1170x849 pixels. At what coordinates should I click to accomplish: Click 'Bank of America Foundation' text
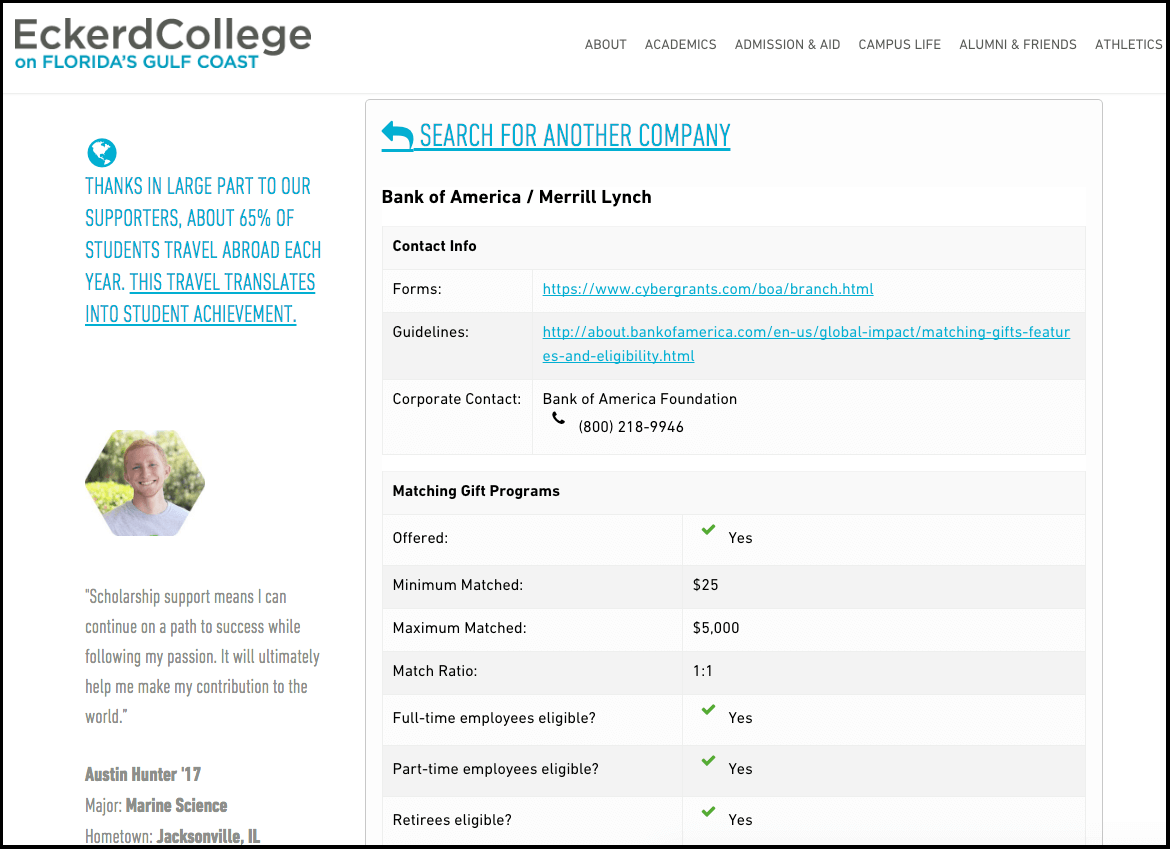pos(639,399)
